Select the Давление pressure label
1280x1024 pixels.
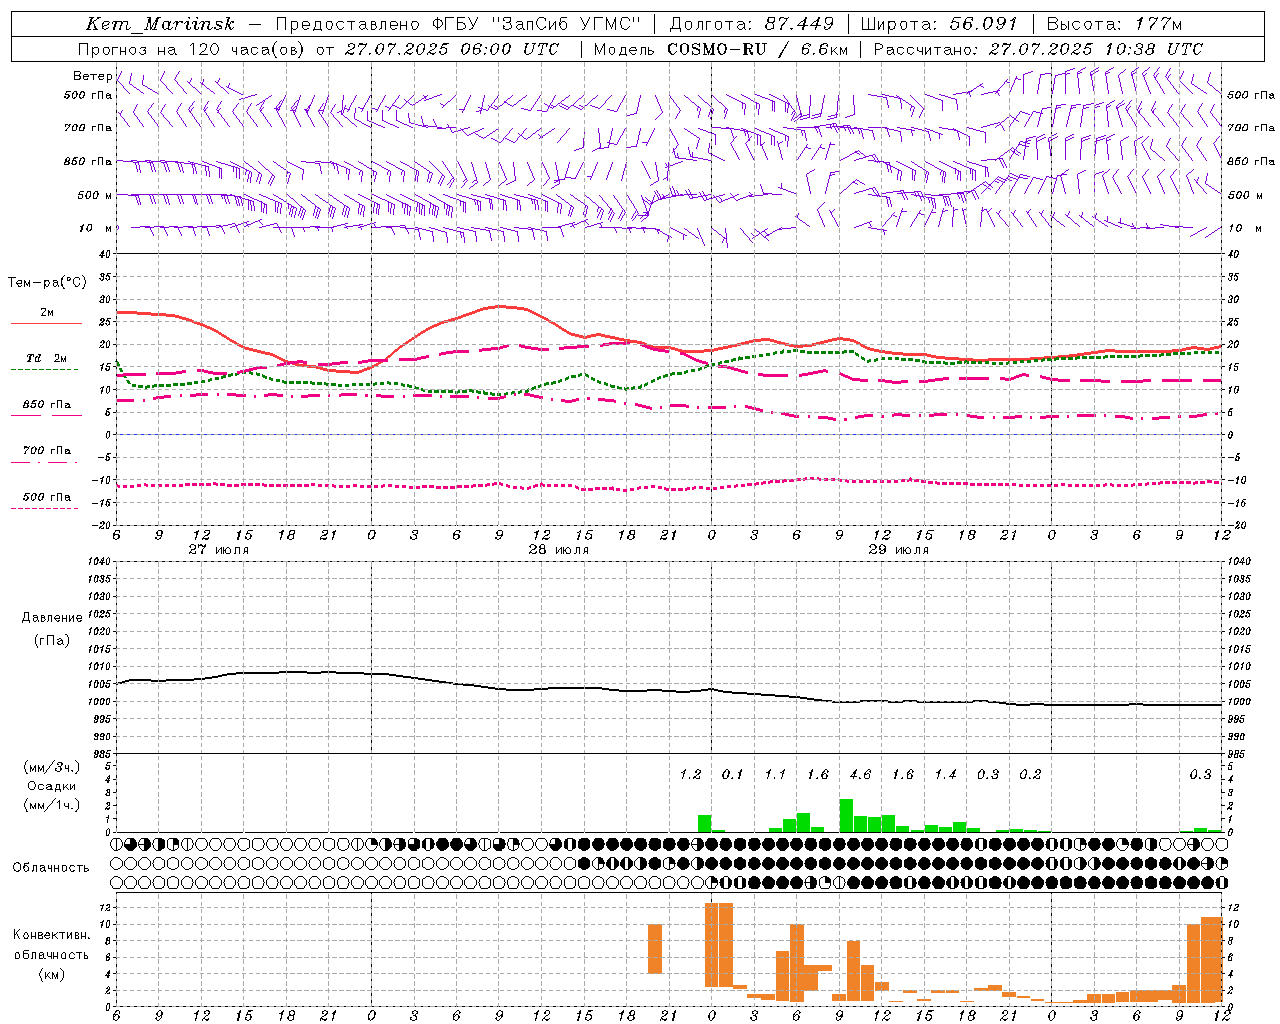pyautogui.click(x=52, y=618)
